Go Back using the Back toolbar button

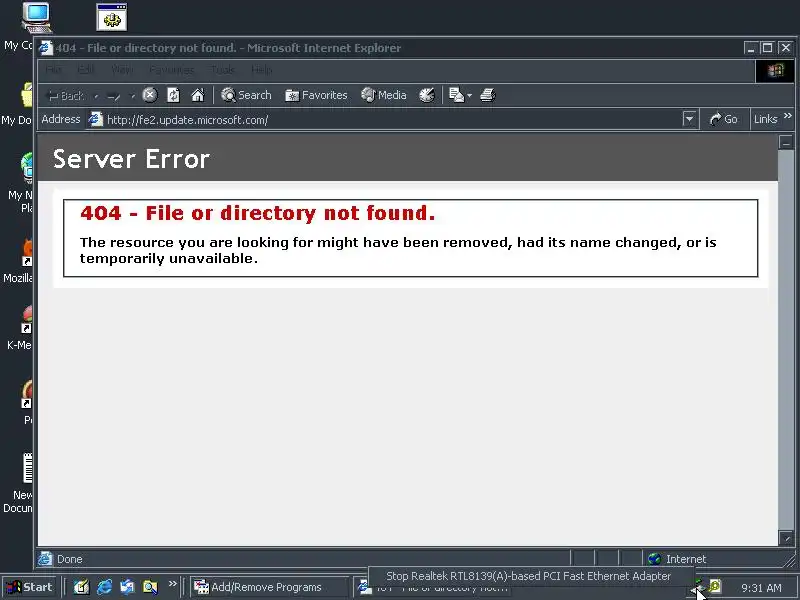coord(65,95)
